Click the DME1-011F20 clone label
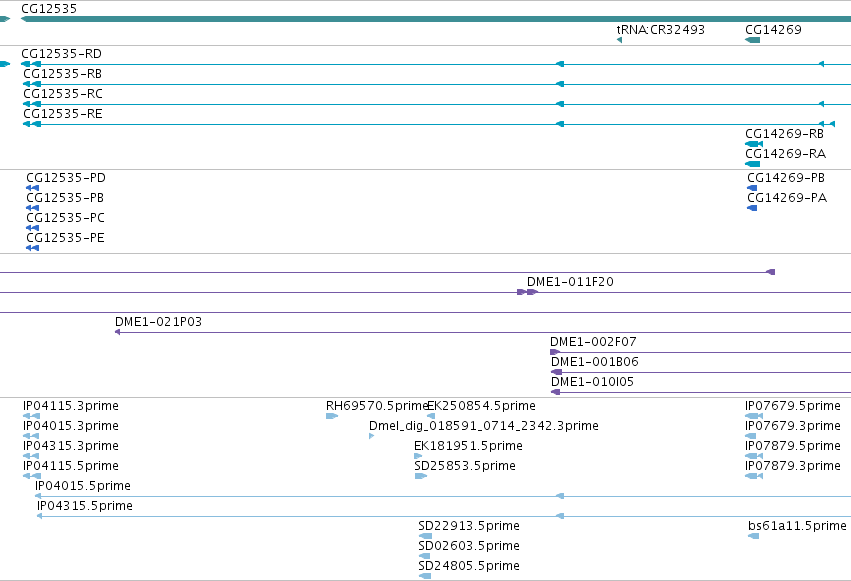The width and height of the screenshot is (851, 581). click(x=570, y=282)
